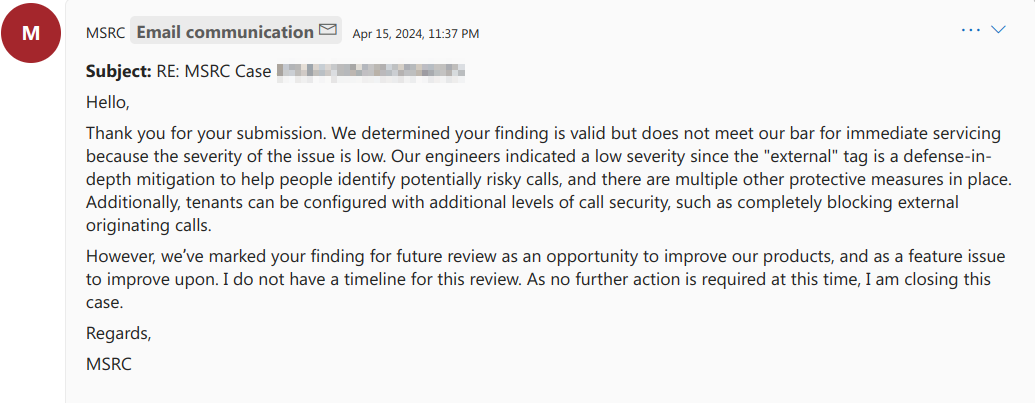Click the paragraph starting with However
Image resolution: width=1035 pixels, height=403 pixels.
click(x=539, y=280)
